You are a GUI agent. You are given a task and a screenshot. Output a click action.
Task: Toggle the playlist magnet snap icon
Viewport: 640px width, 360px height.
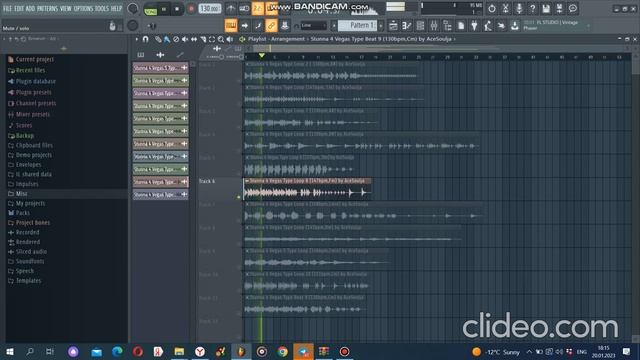tap(146, 39)
